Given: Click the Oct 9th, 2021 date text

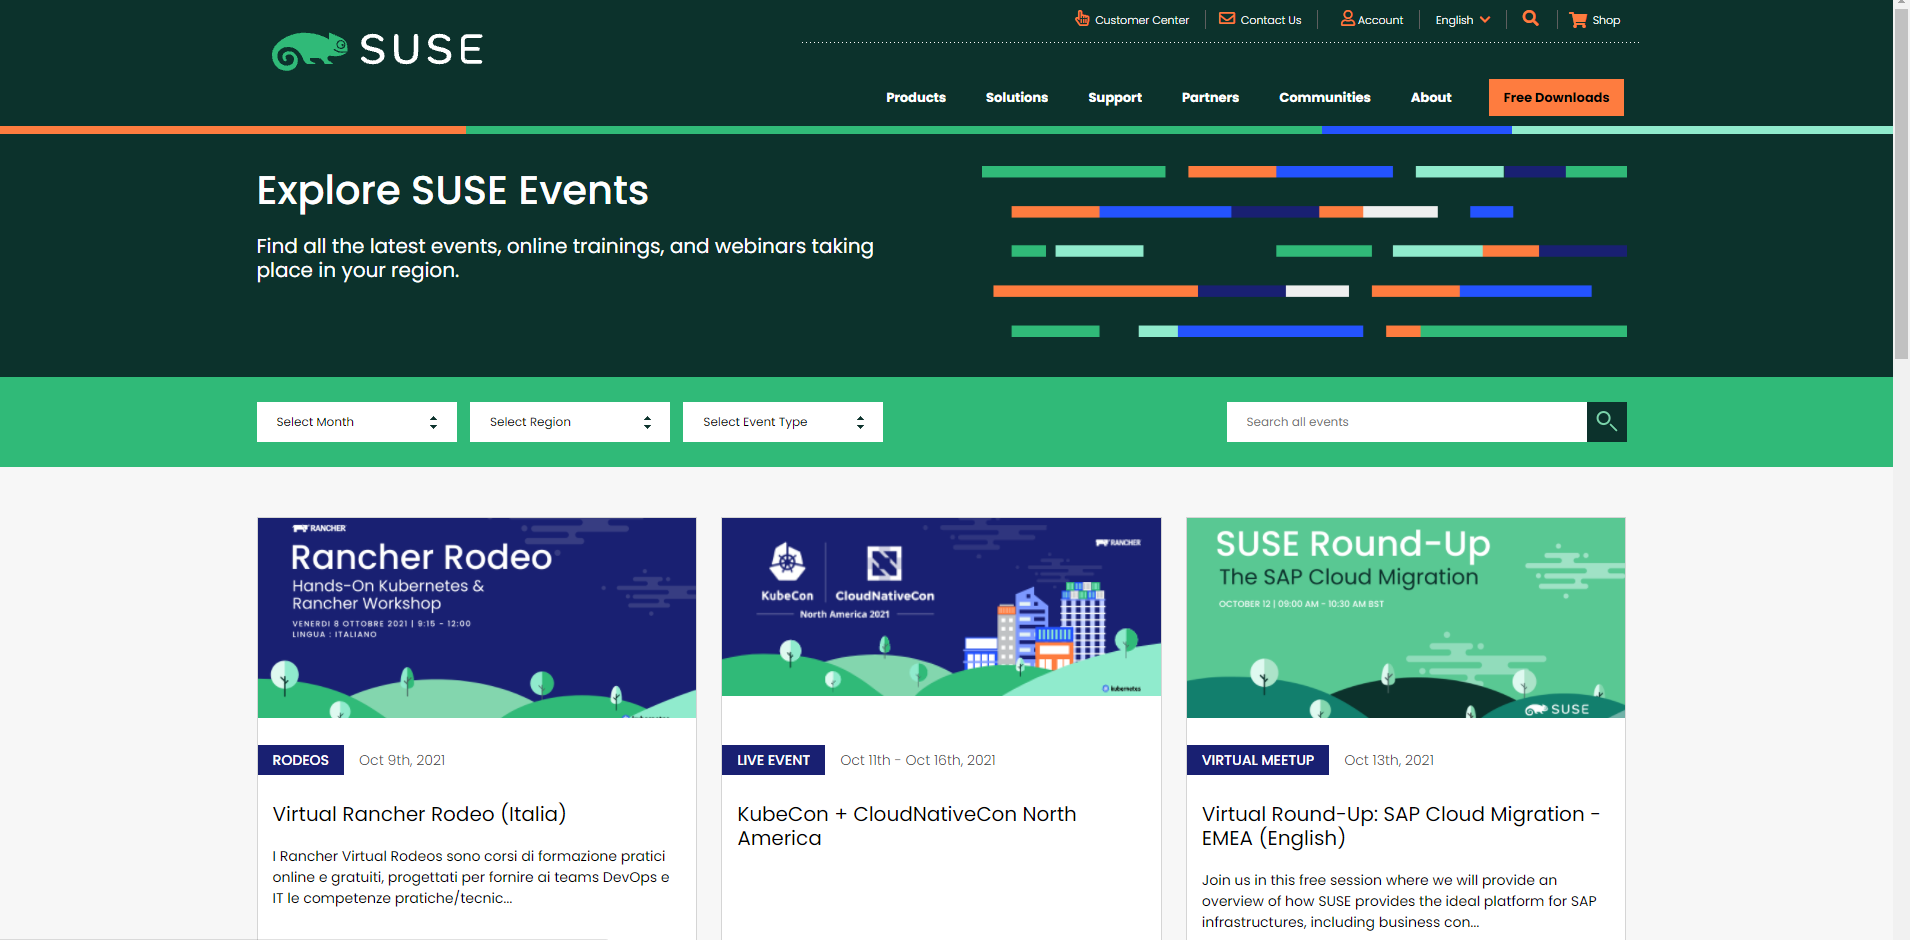Looking at the screenshot, I should pyautogui.click(x=402, y=760).
